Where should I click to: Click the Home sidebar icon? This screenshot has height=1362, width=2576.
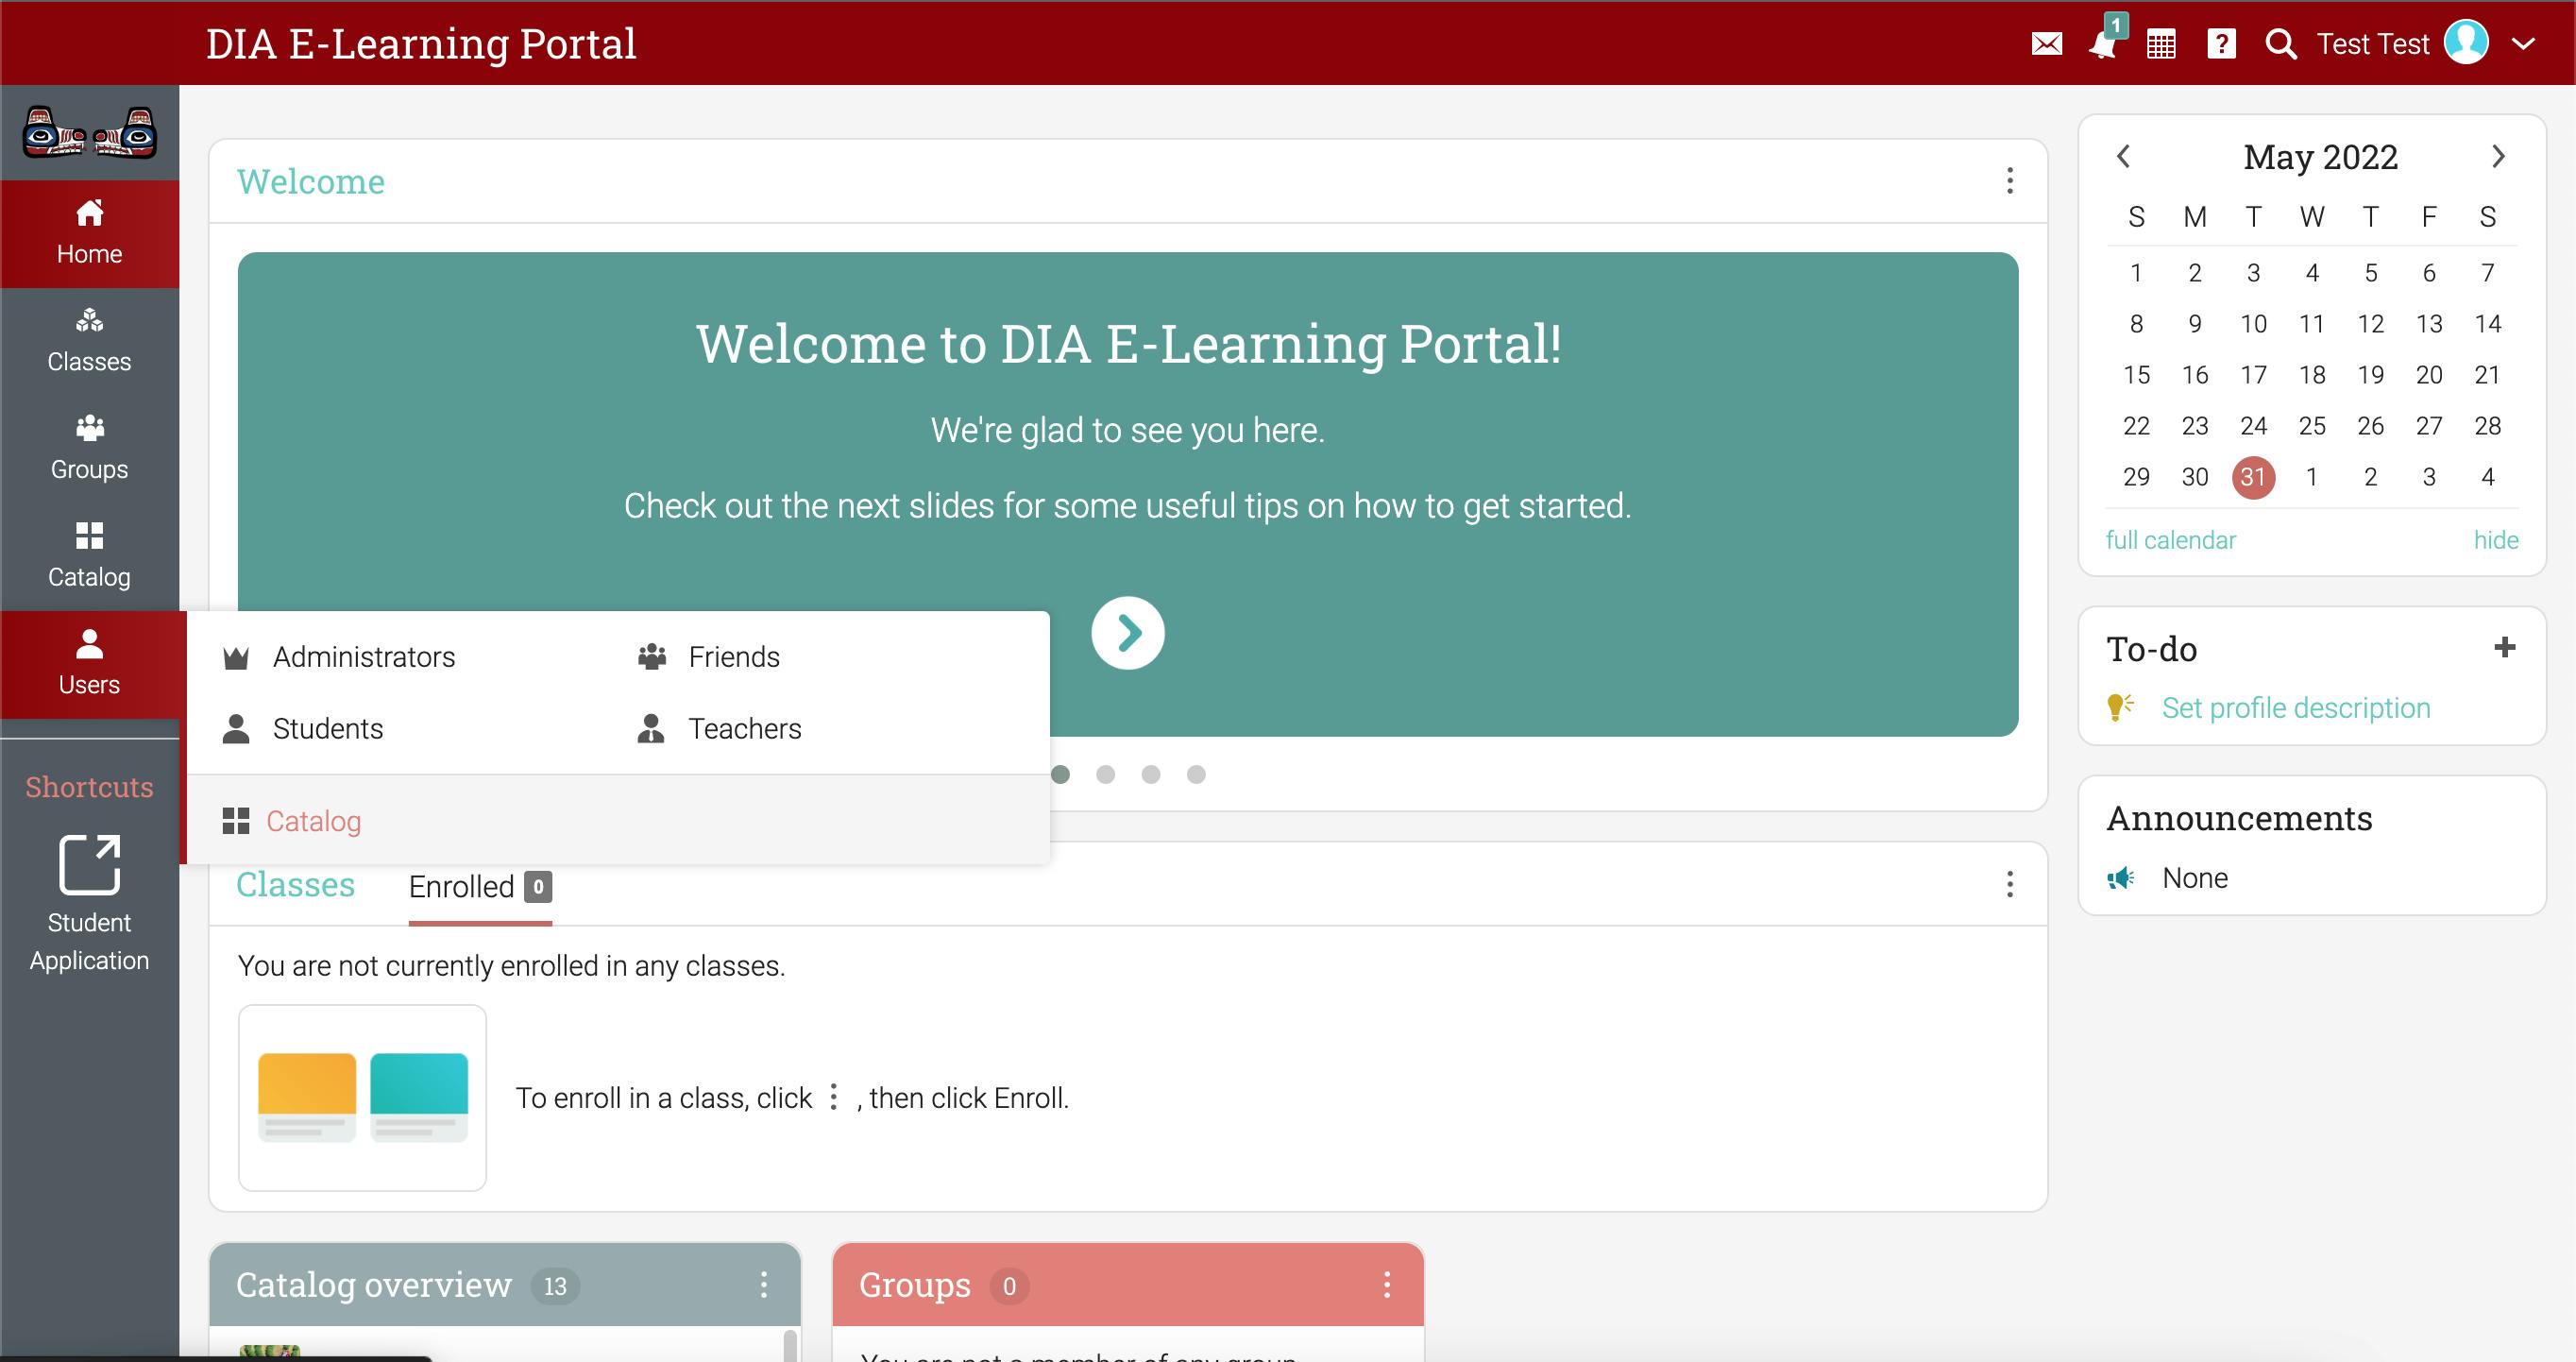point(89,232)
